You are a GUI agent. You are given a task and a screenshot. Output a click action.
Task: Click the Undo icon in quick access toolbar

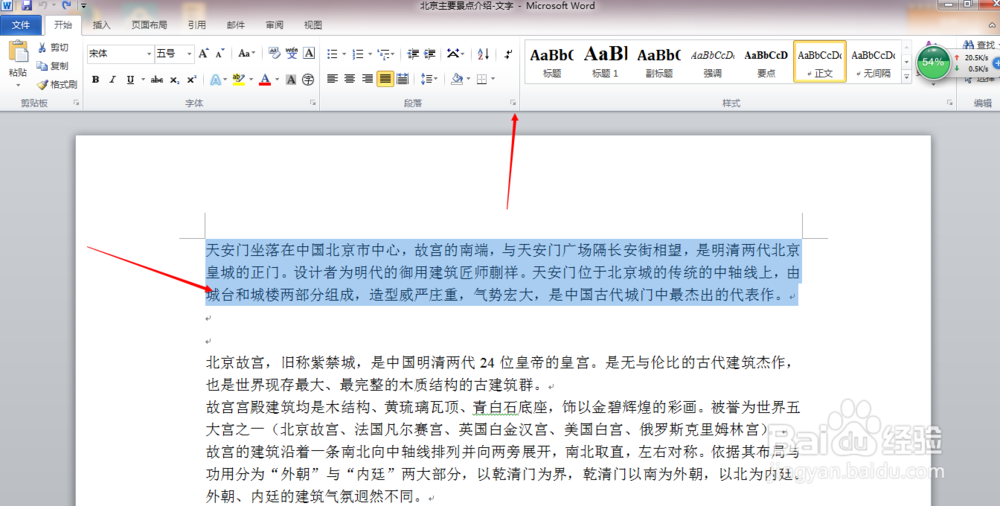point(43,5)
